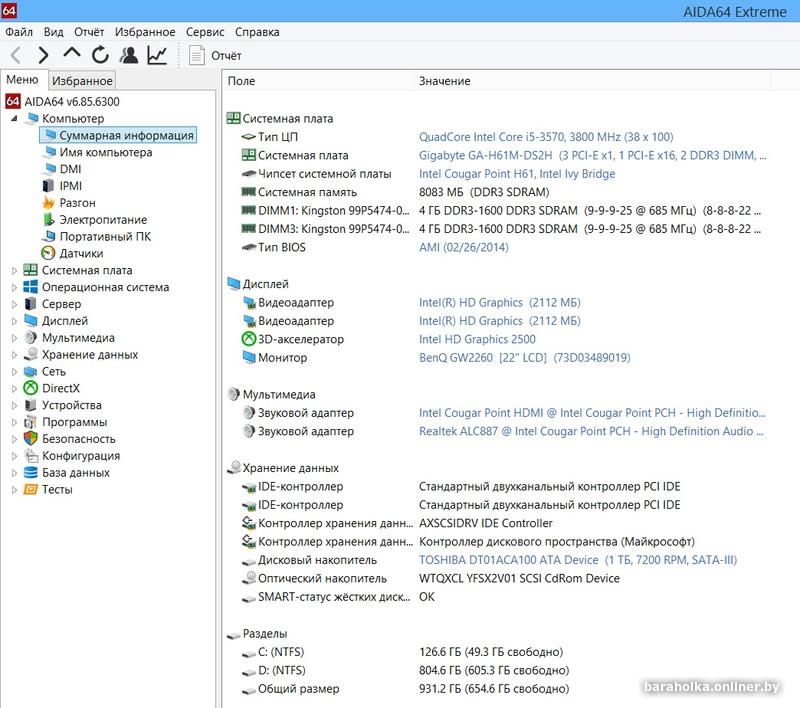Click the Сервер icon in the tree
The height and width of the screenshot is (708, 800).
[x=31, y=304]
